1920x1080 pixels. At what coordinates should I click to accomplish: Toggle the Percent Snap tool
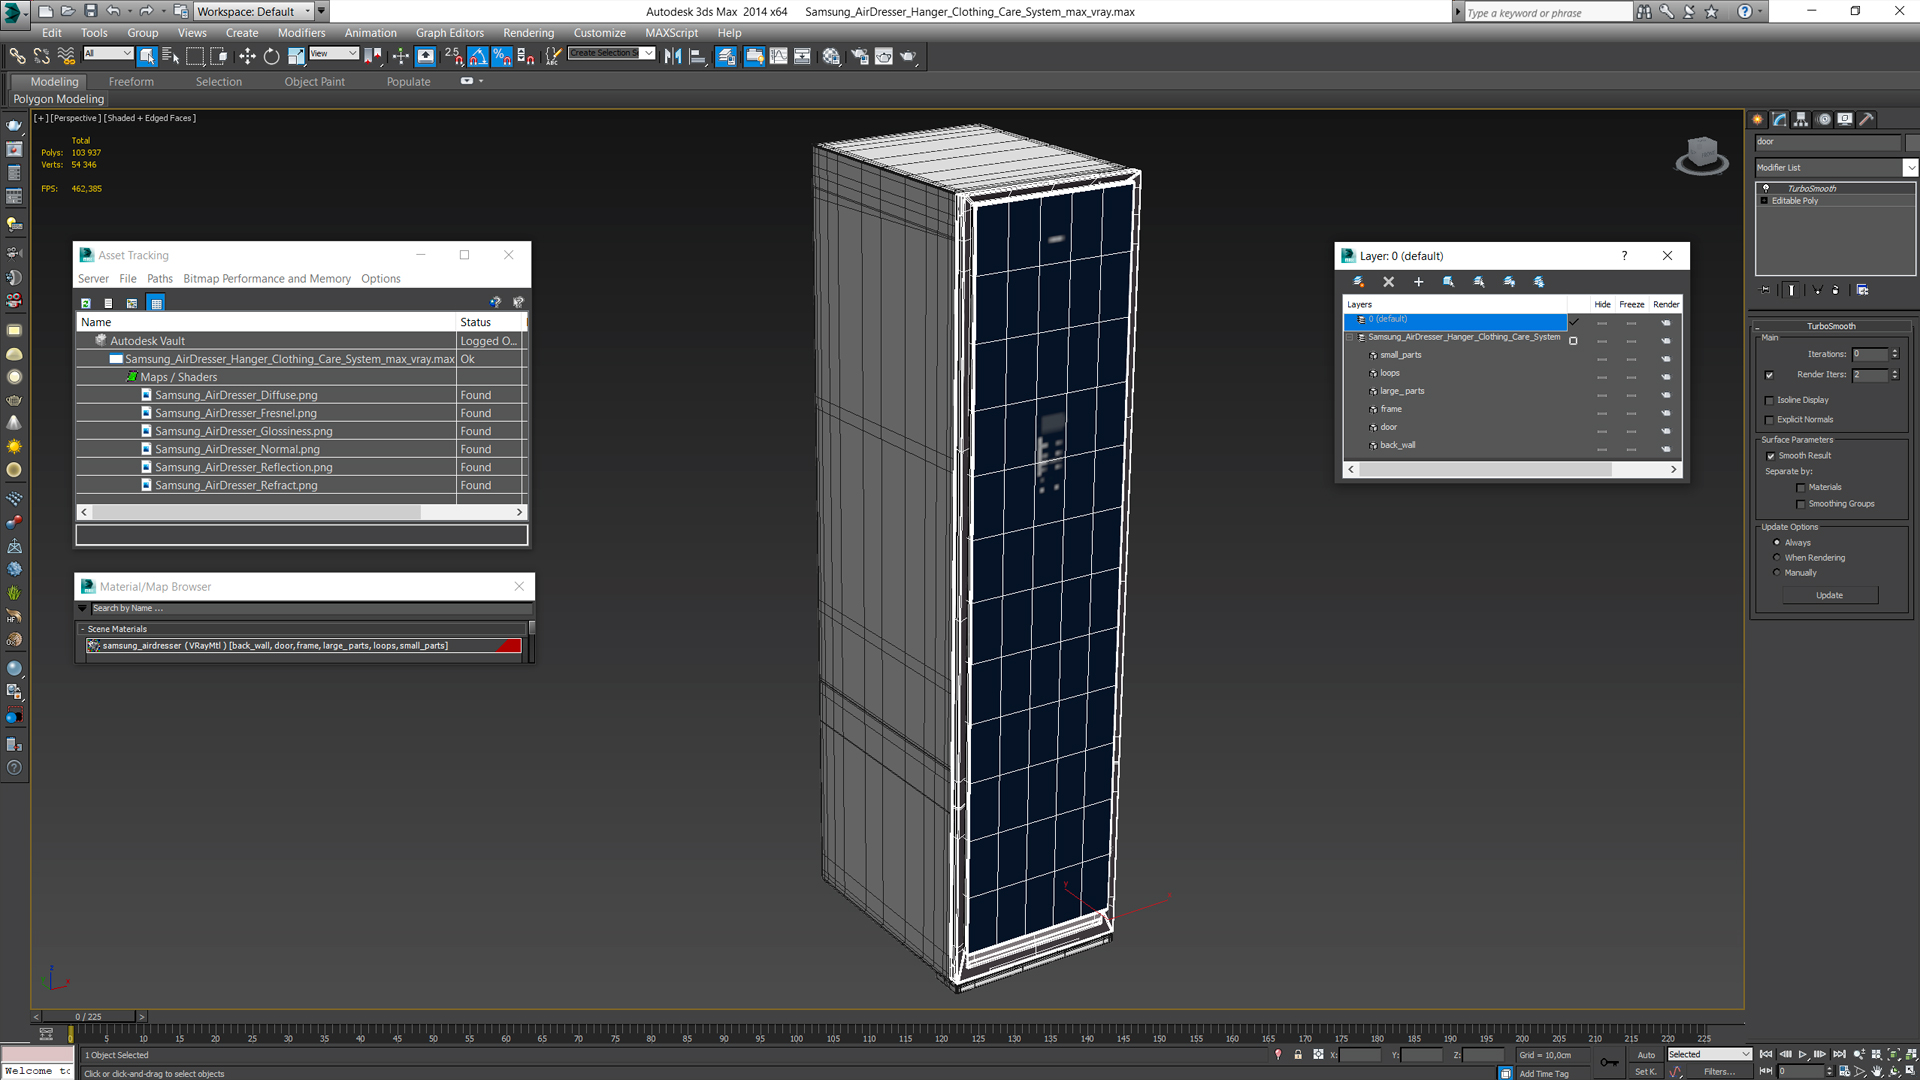502,56
